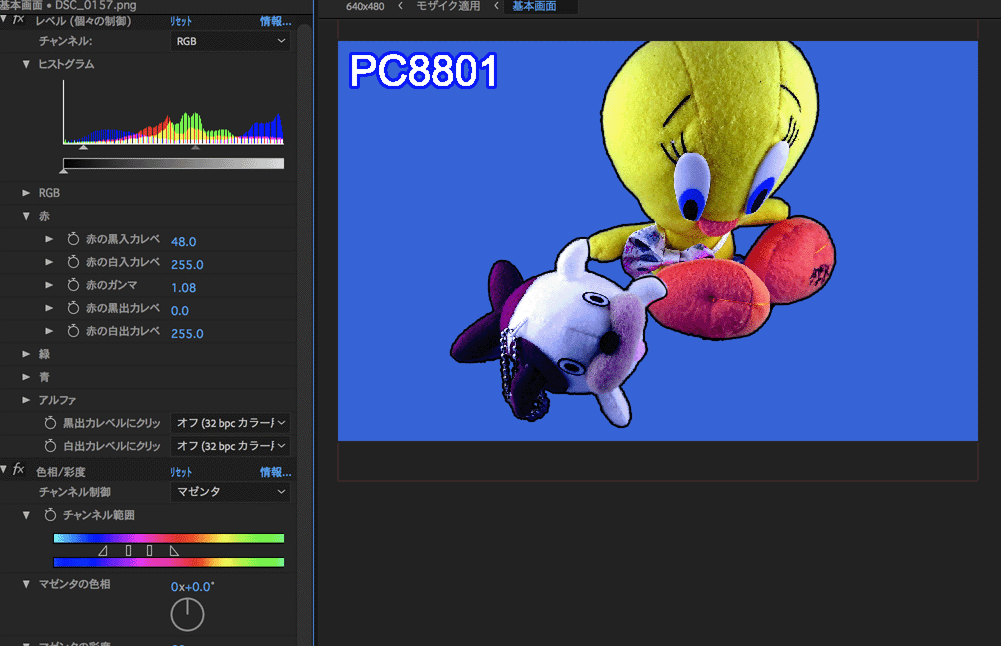
Task: Open 黒出力レベルにクリップ dropdown
Action: 230,423
